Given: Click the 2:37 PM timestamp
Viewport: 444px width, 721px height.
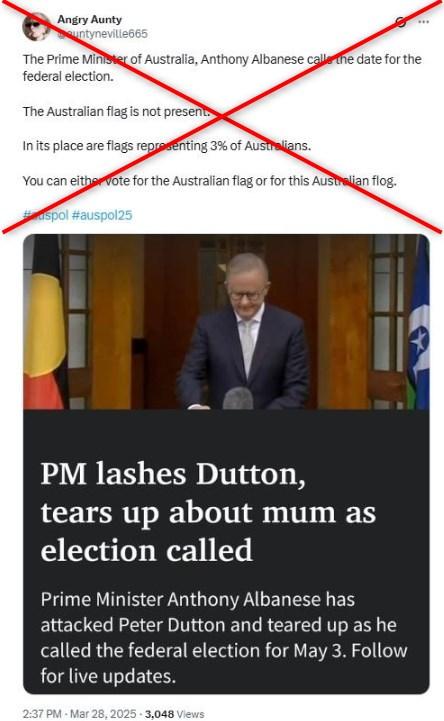Looking at the screenshot, I should [x=42, y=714].
